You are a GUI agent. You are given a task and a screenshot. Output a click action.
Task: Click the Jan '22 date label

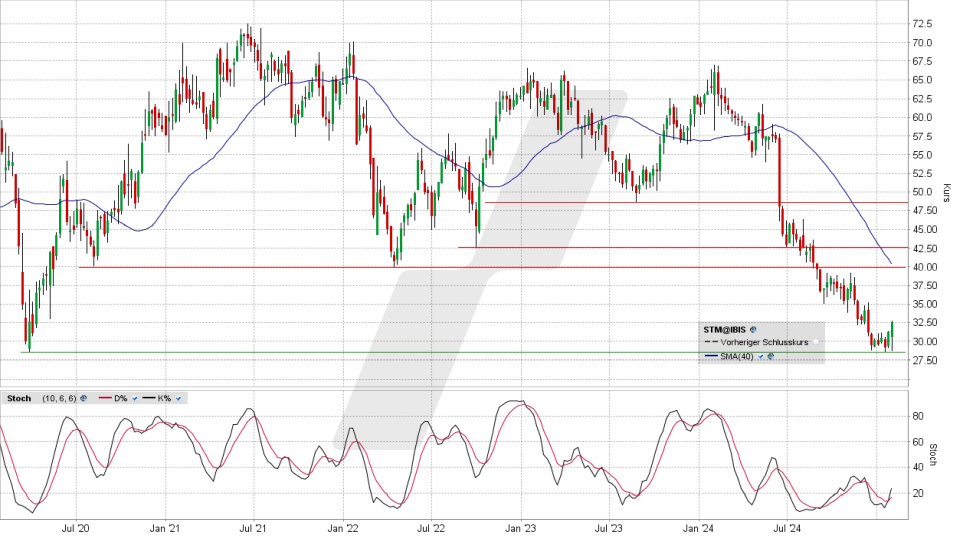[343, 528]
